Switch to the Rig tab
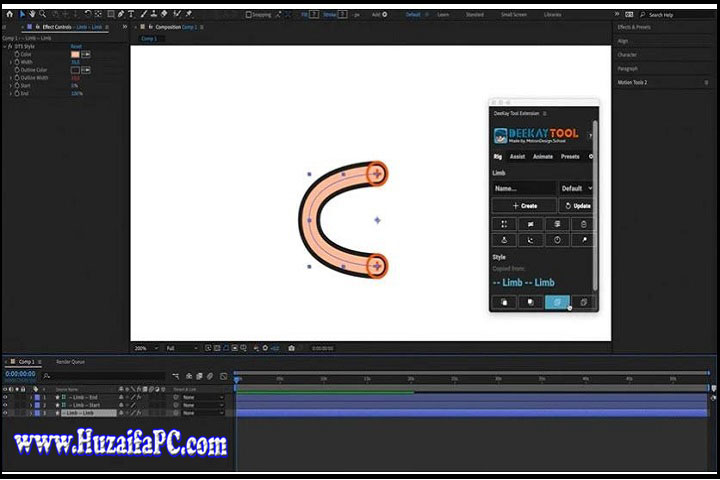Image resolution: width=720 pixels, height=480 pixels. tap(497, 157)
